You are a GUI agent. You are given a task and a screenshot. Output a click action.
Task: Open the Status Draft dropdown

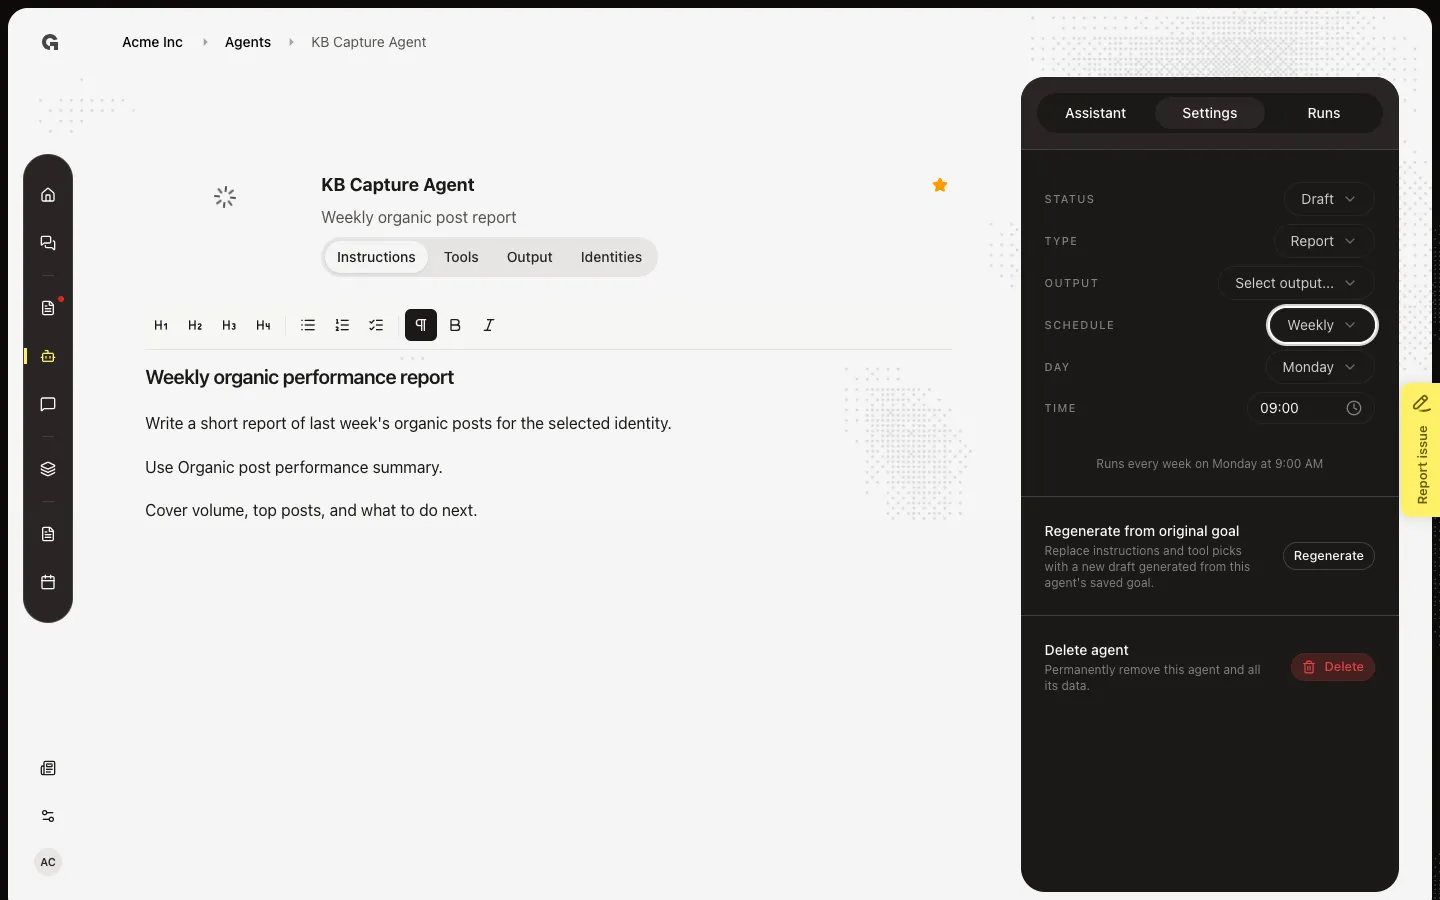(x=1328, y=199)
